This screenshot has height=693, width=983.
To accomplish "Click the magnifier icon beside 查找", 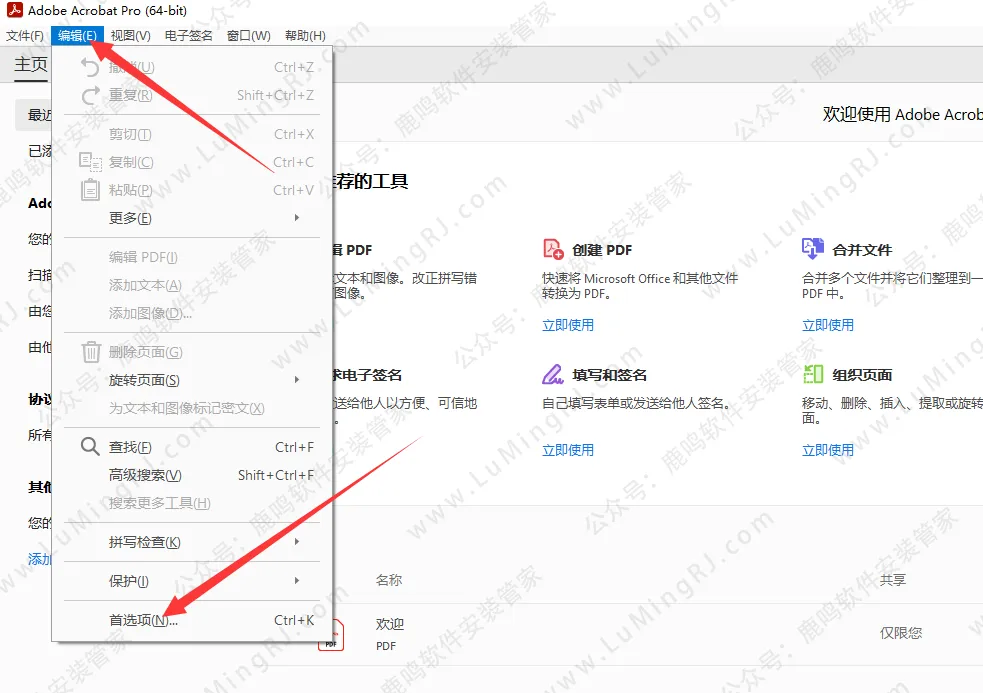I will [x=90, y=447].
